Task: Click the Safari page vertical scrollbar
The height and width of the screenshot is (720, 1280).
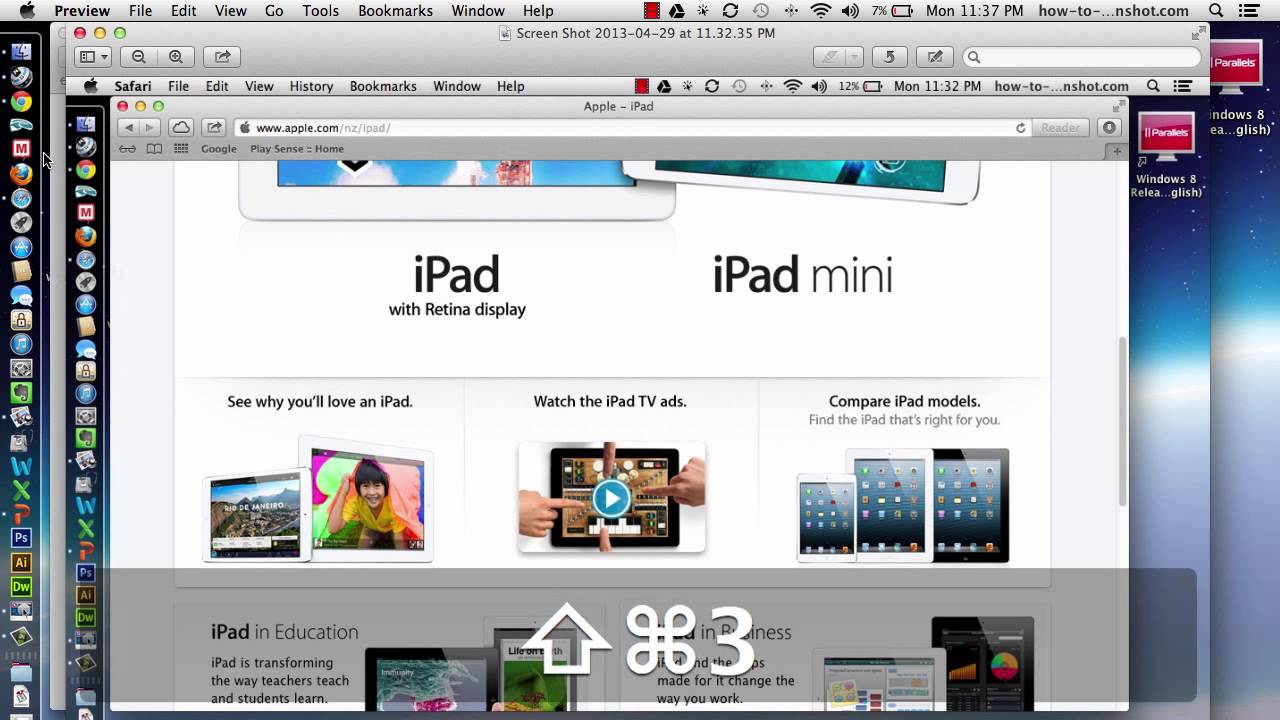Action: click(x=1122, y=420)
